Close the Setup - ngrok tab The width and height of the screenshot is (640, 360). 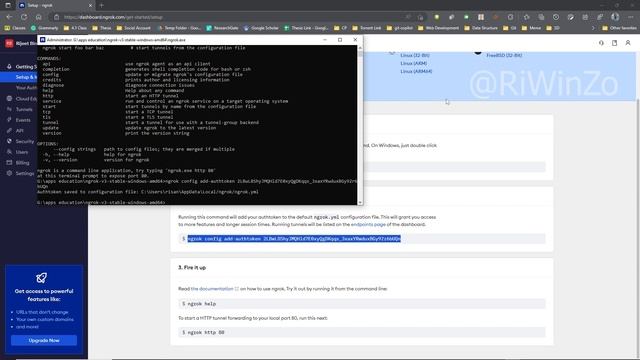(x=90, y=5)
